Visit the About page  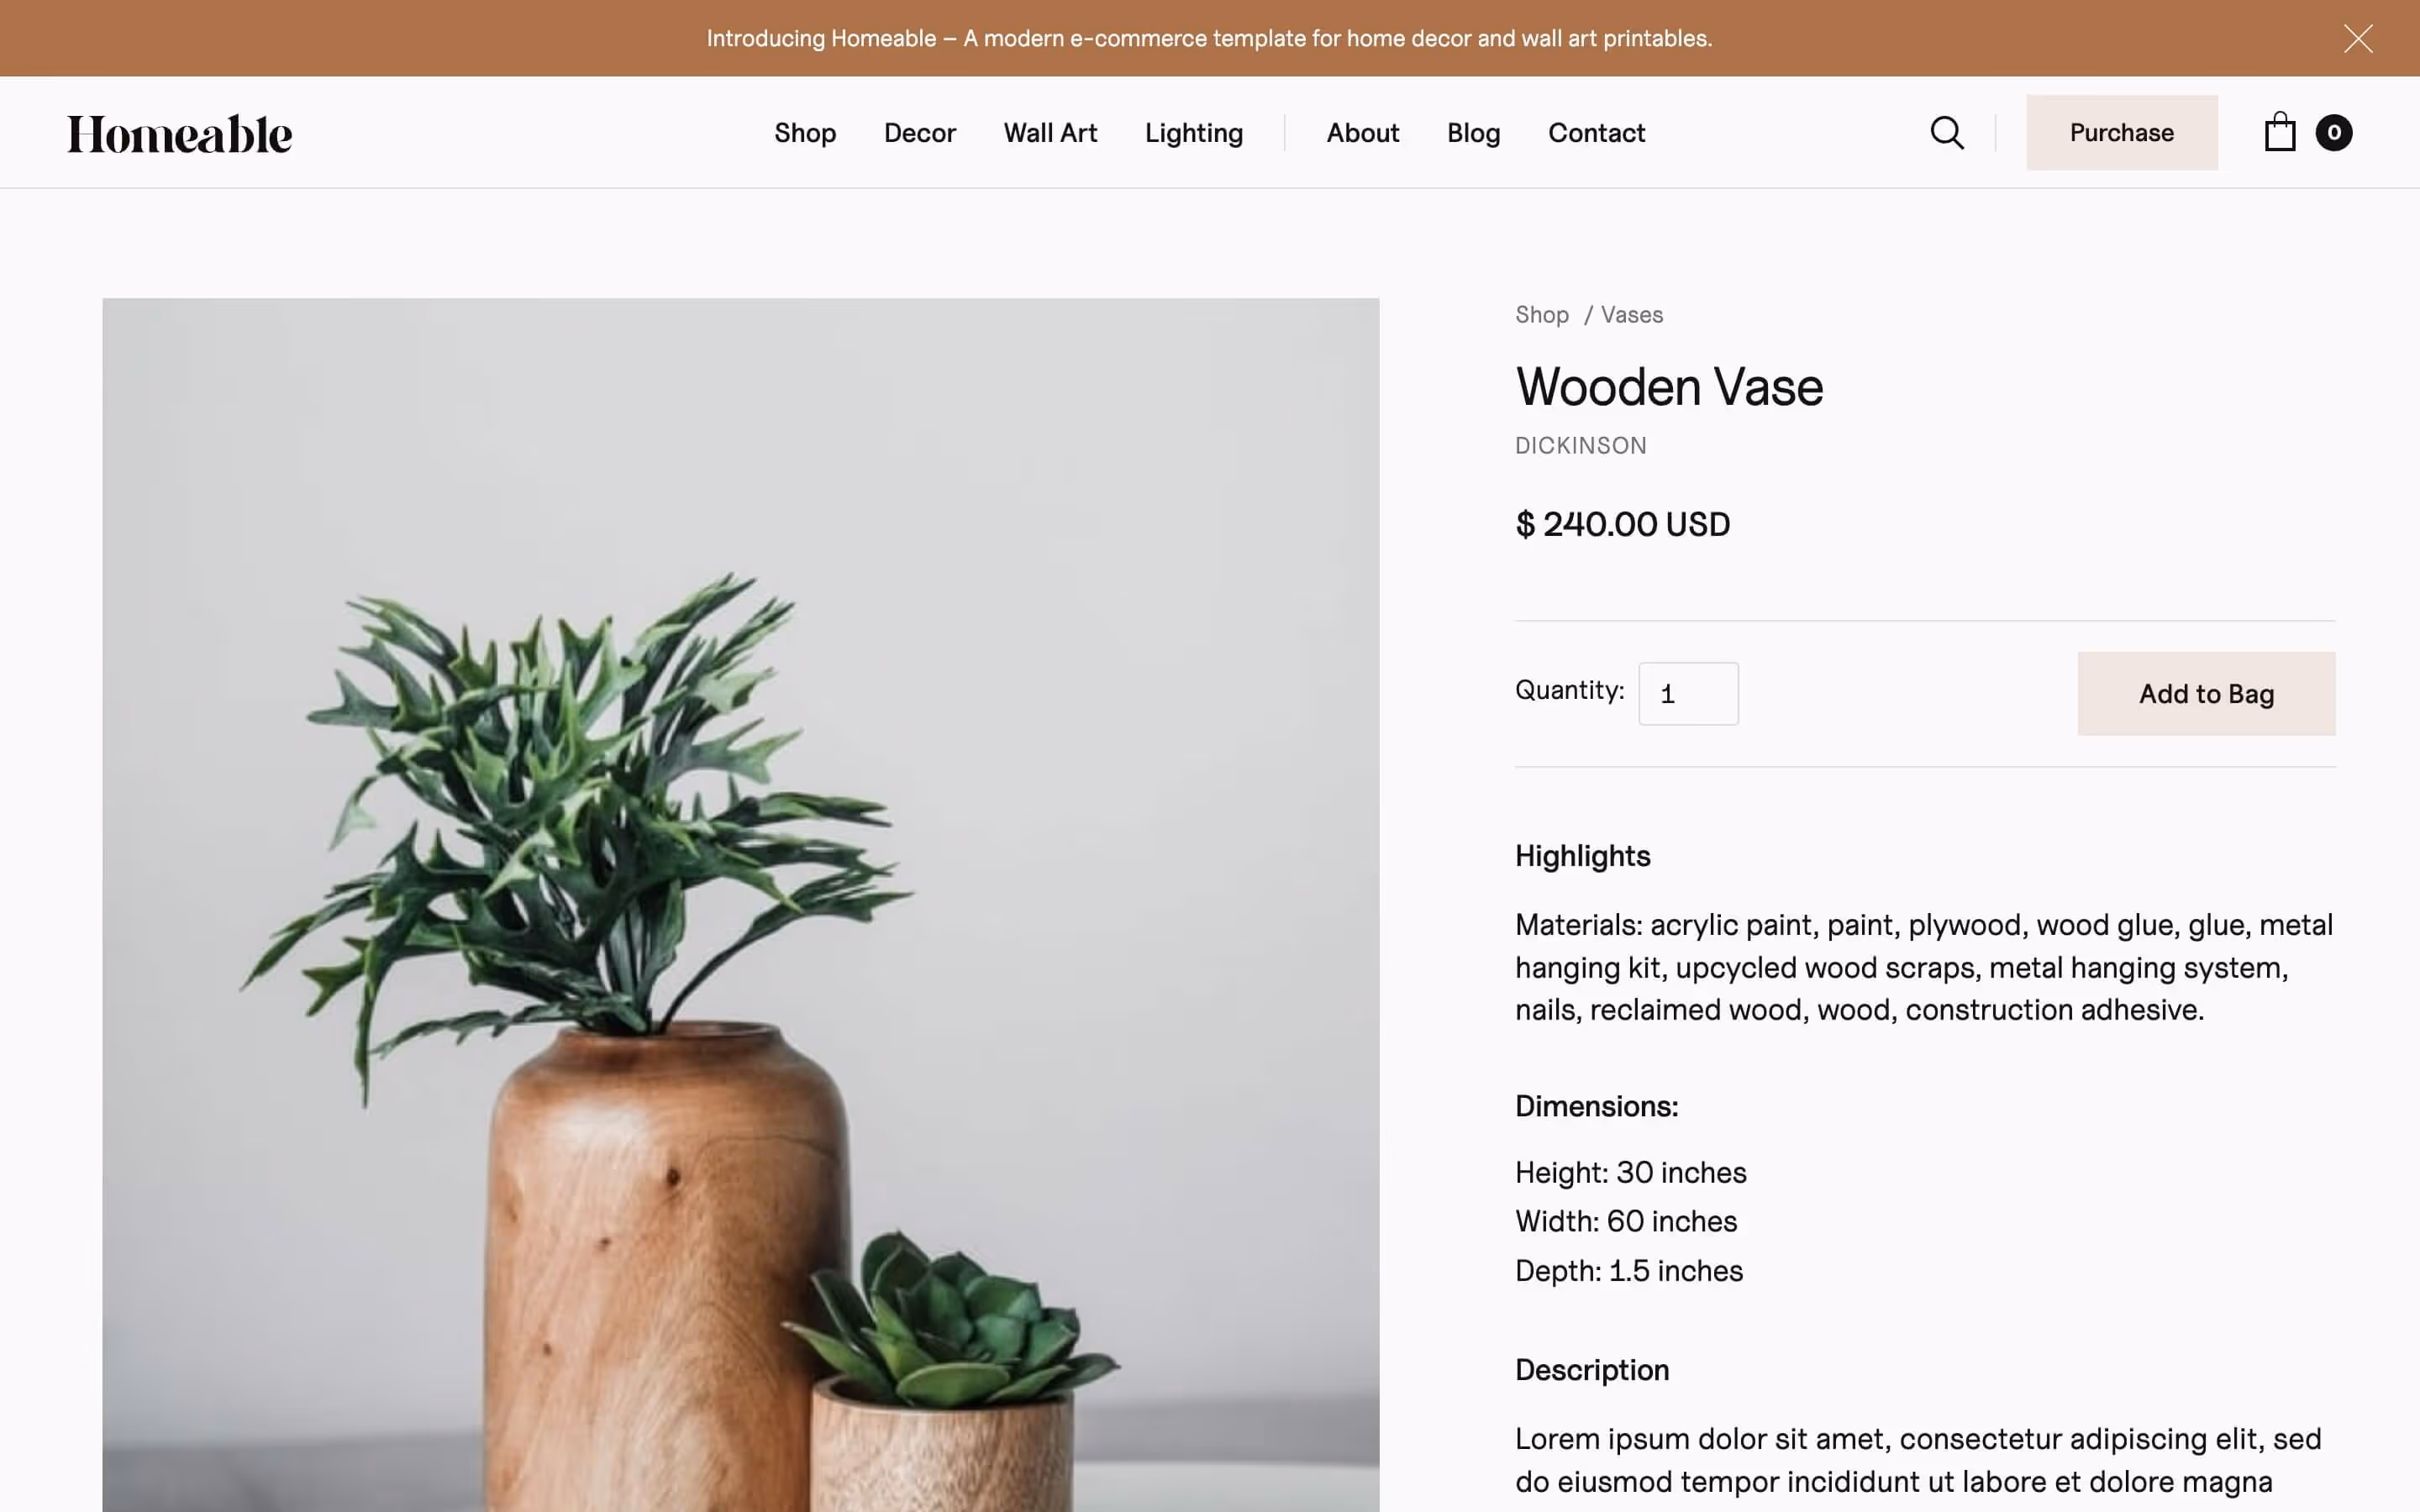coord(1363,133)
